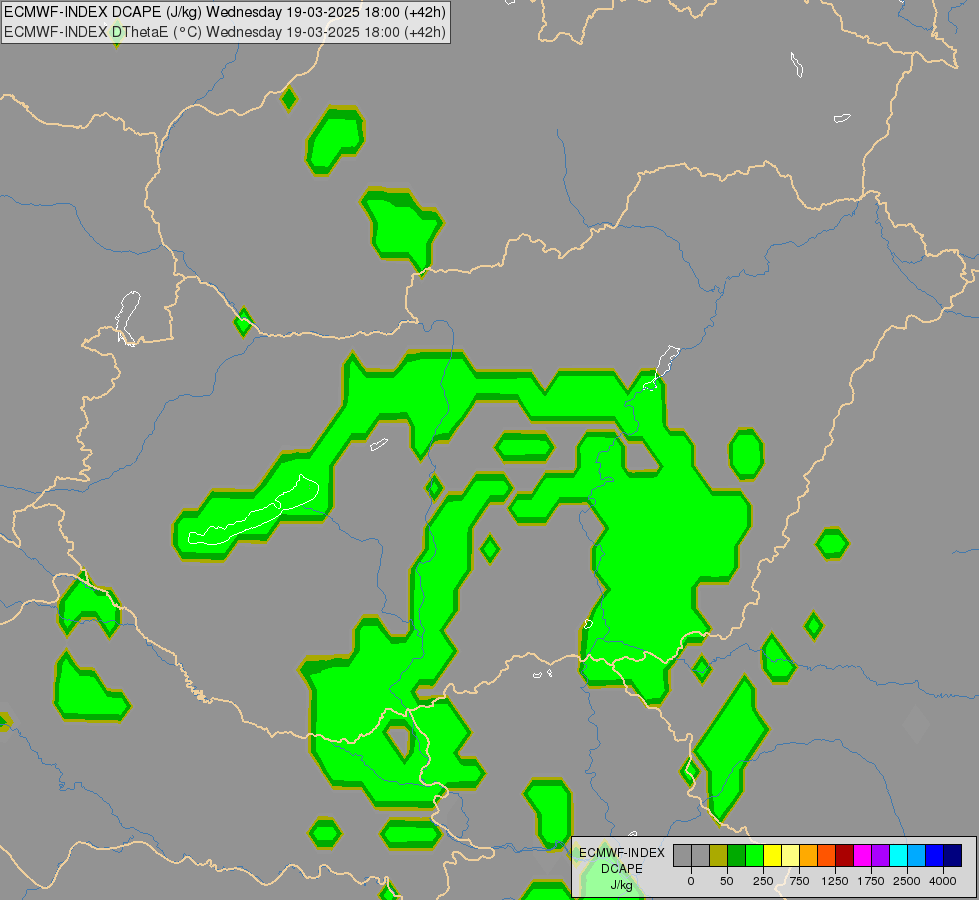Click the magenta legend swatch
The height and width of the screenshot is (900, 979).
click(x=863, y=856)
